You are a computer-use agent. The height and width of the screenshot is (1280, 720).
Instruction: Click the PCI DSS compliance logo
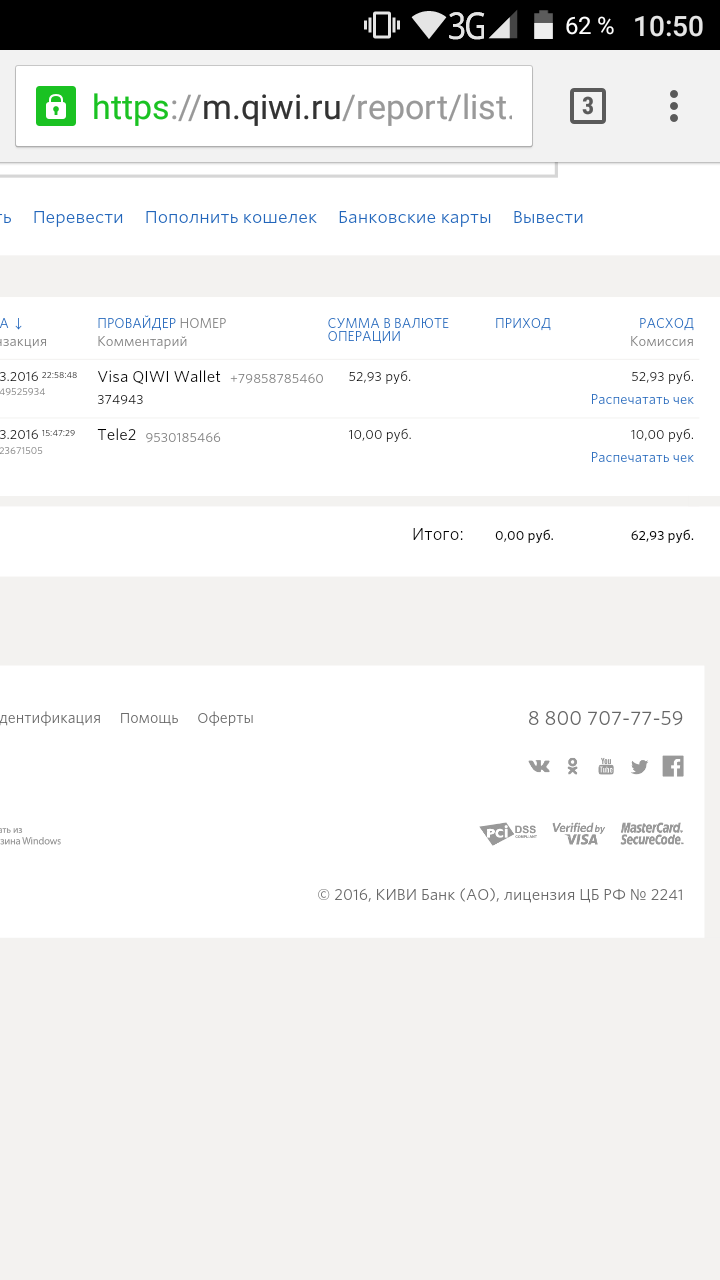point(508,833)
